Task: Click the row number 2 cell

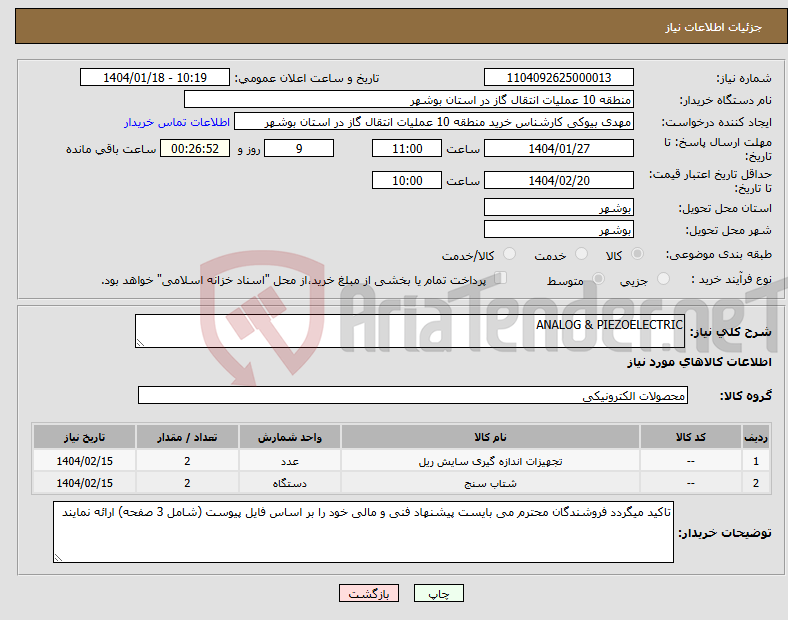Action: [x=756, y=483]
